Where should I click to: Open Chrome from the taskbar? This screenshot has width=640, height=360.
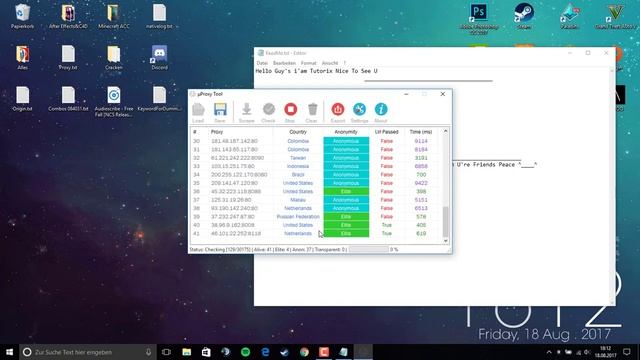pyautogui.click(x=304, y=352)
